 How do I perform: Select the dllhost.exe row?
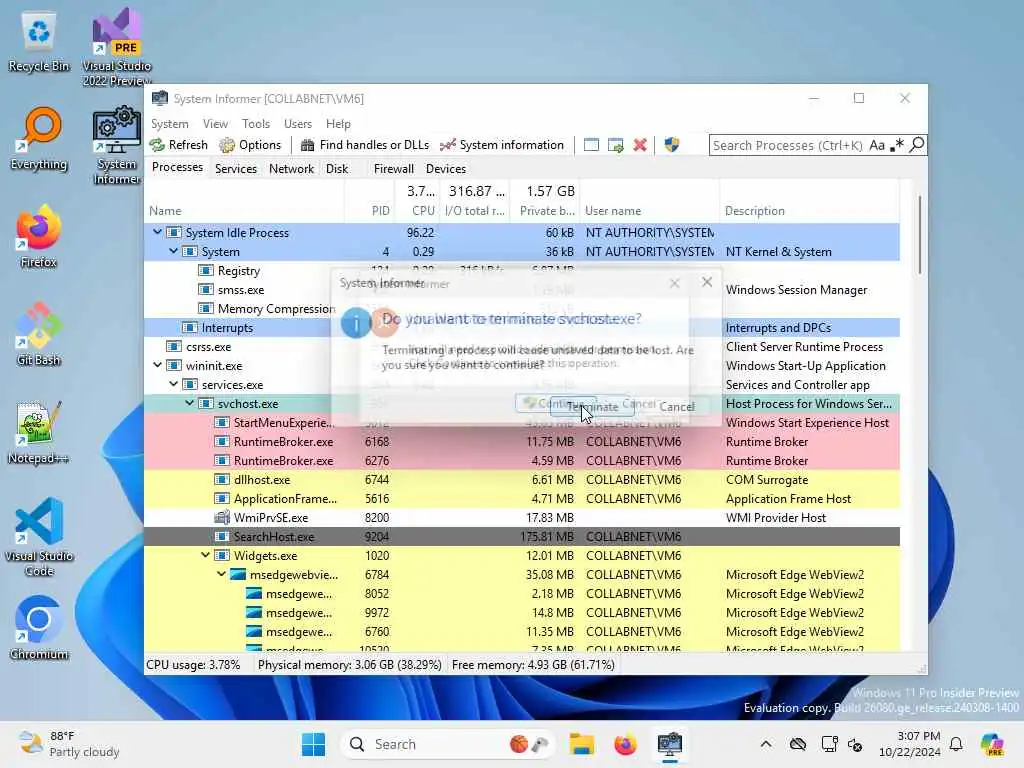521,480
